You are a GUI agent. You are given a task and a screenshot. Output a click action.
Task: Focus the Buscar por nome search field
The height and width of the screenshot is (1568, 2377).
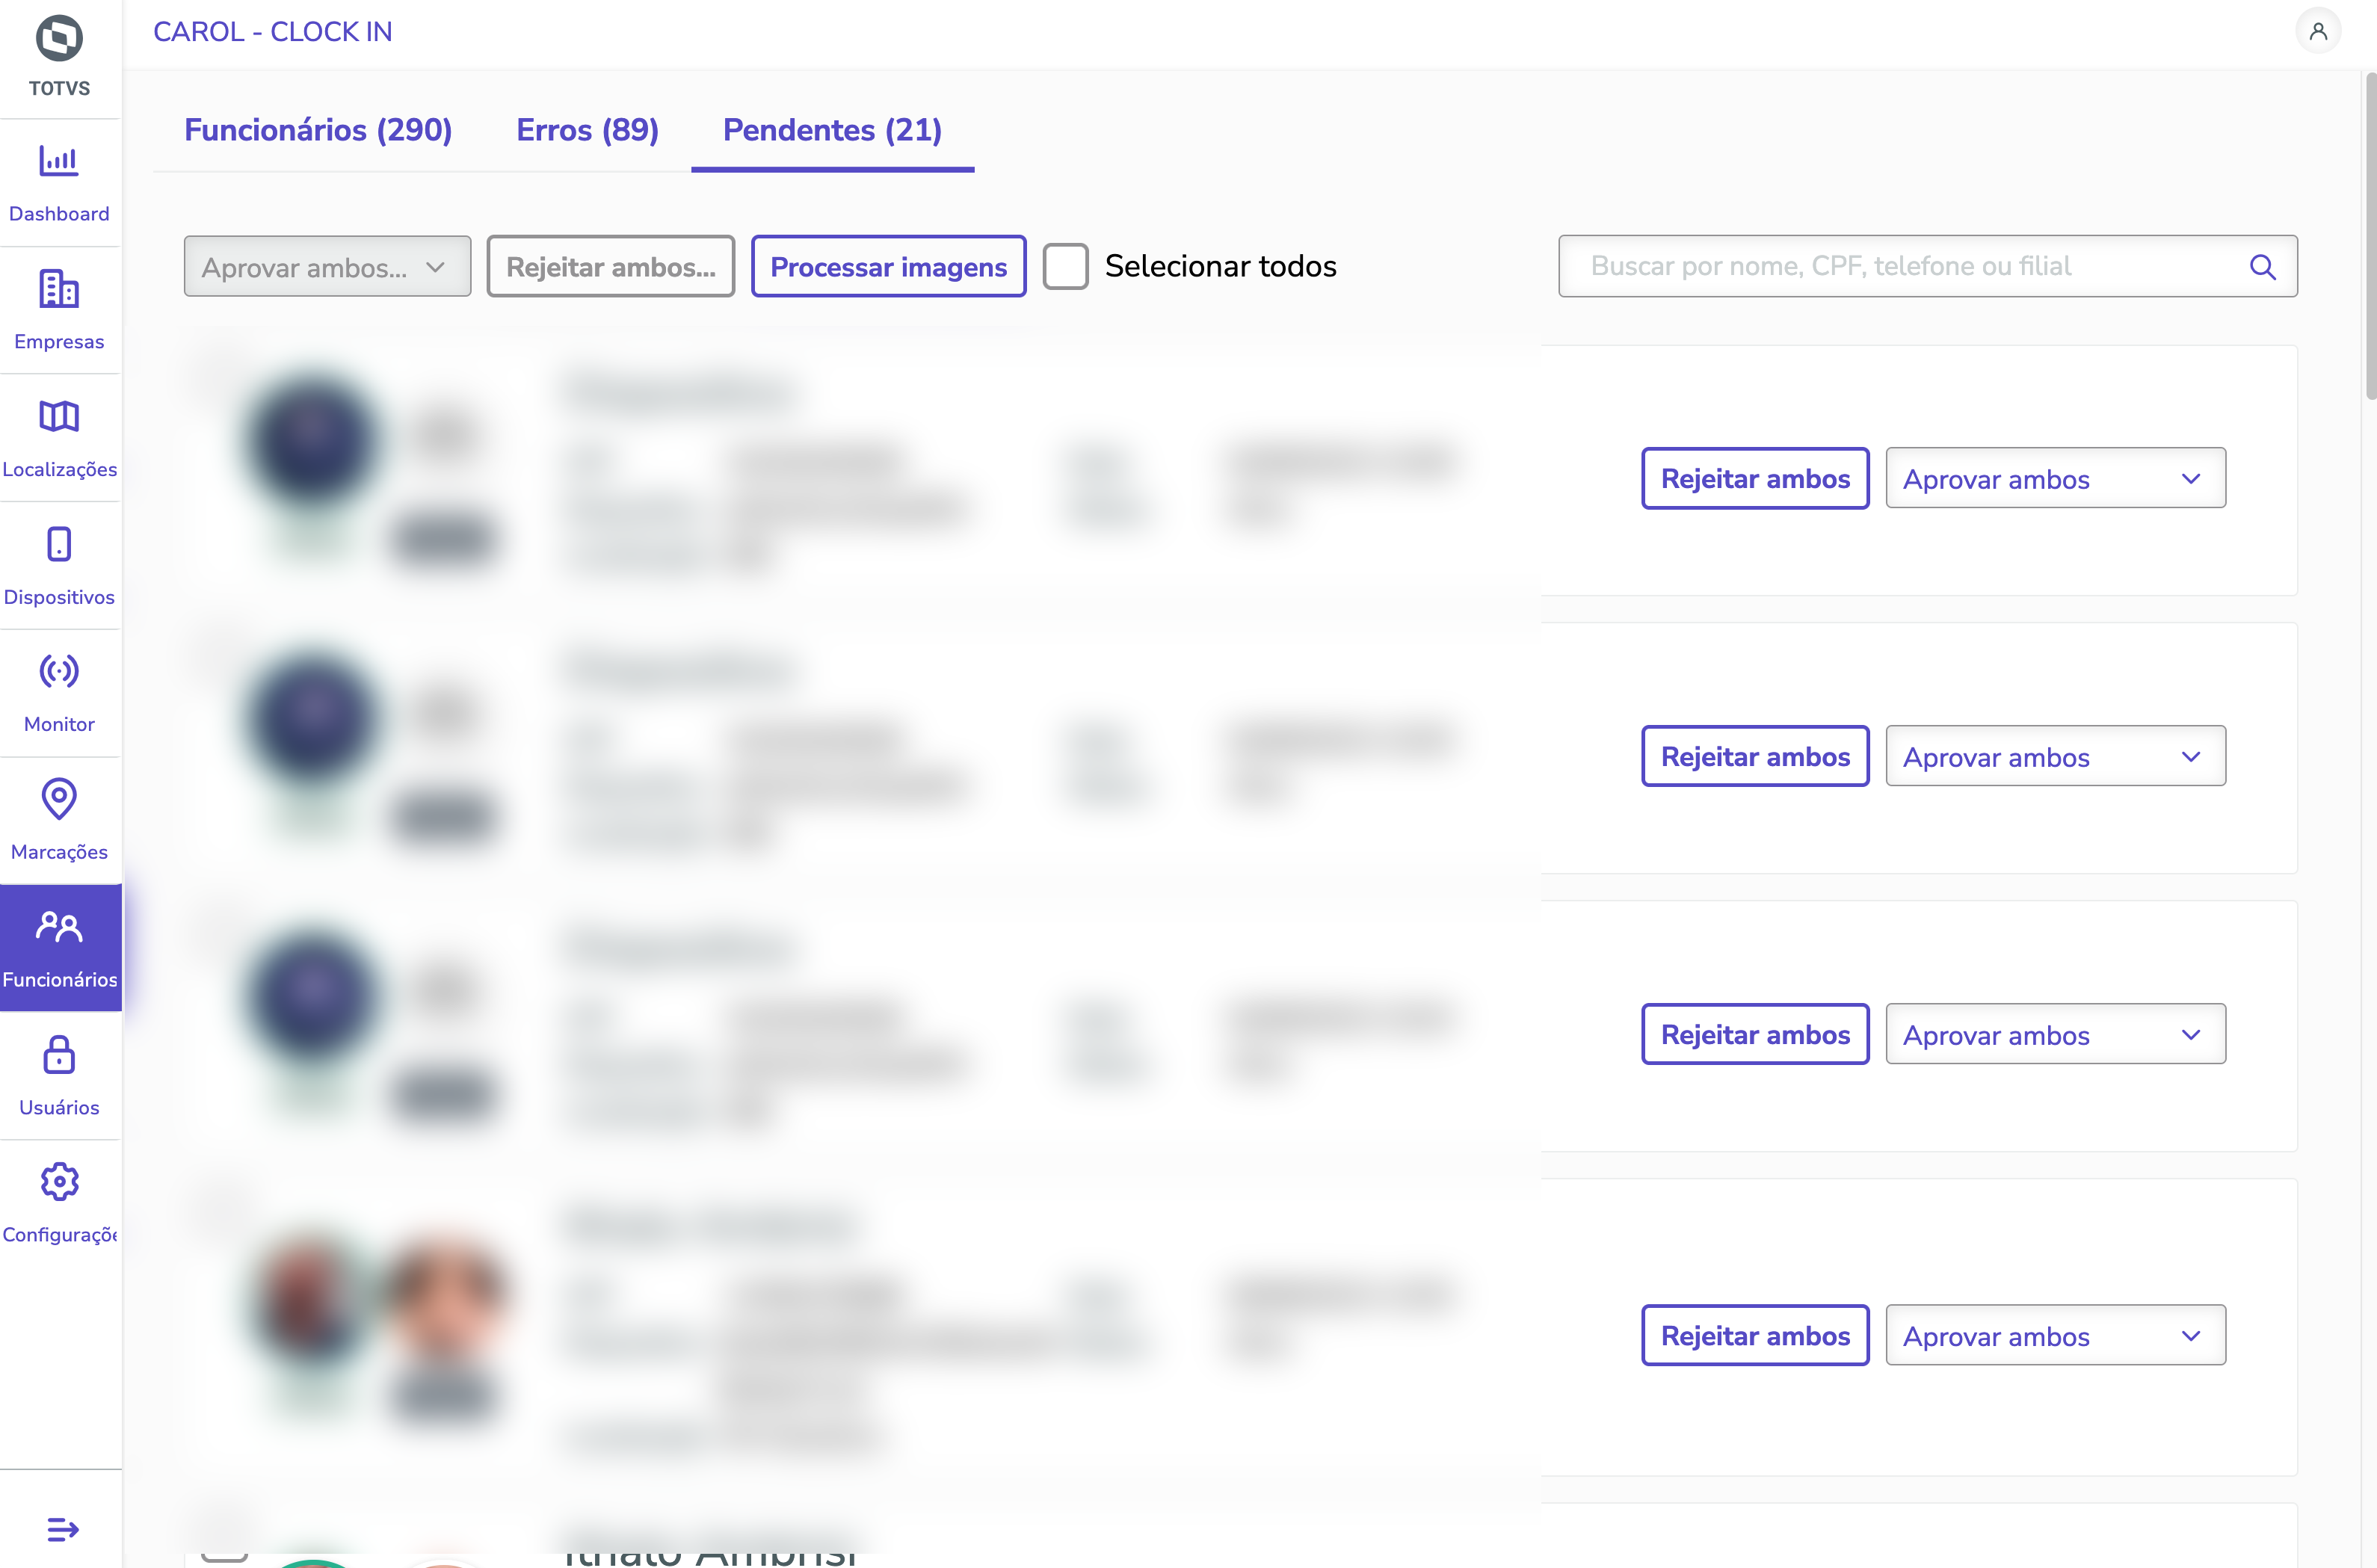[1910, 266]
